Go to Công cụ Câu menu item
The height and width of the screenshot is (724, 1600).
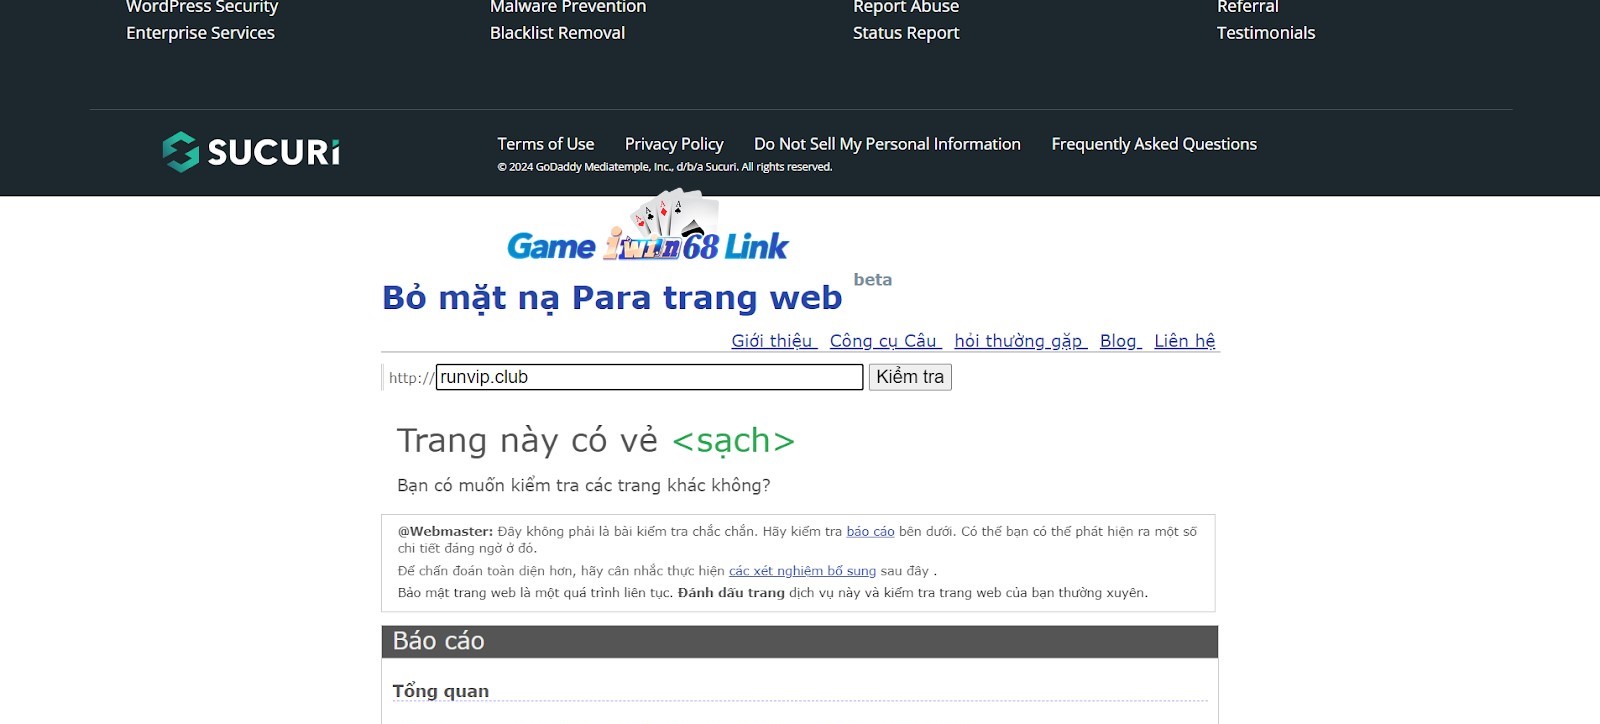[x=885, y=341]
